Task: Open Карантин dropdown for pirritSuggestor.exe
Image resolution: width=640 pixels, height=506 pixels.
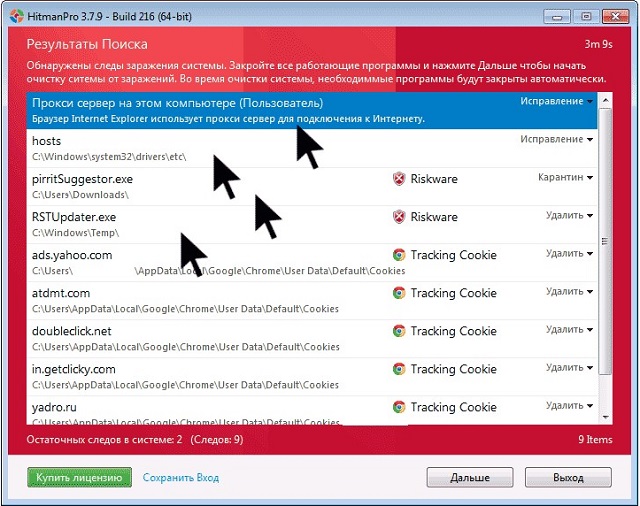Action: (565, 177)
